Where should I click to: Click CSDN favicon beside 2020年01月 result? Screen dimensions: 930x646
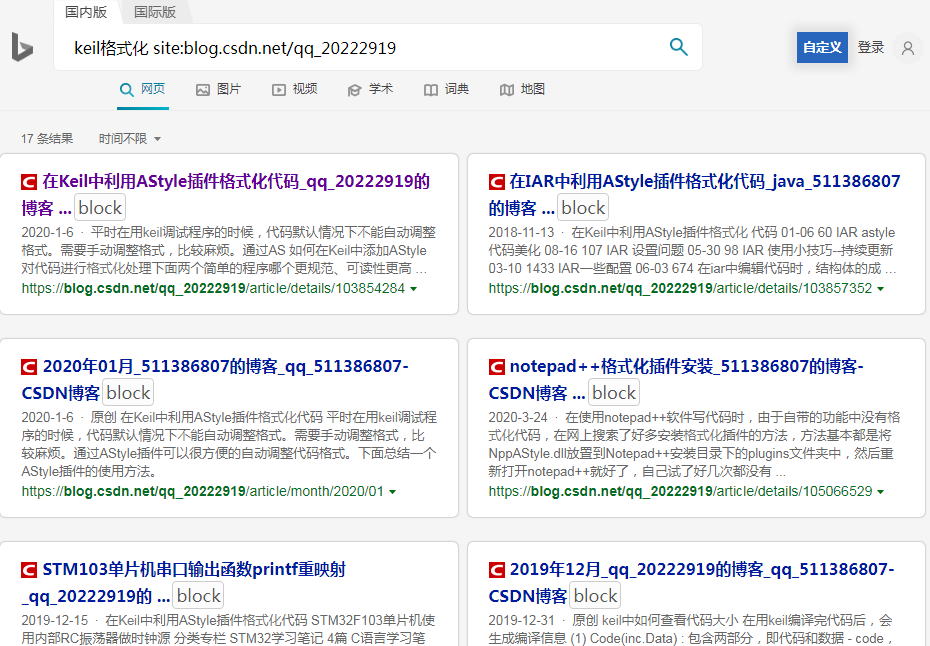(x=29, y=367)
